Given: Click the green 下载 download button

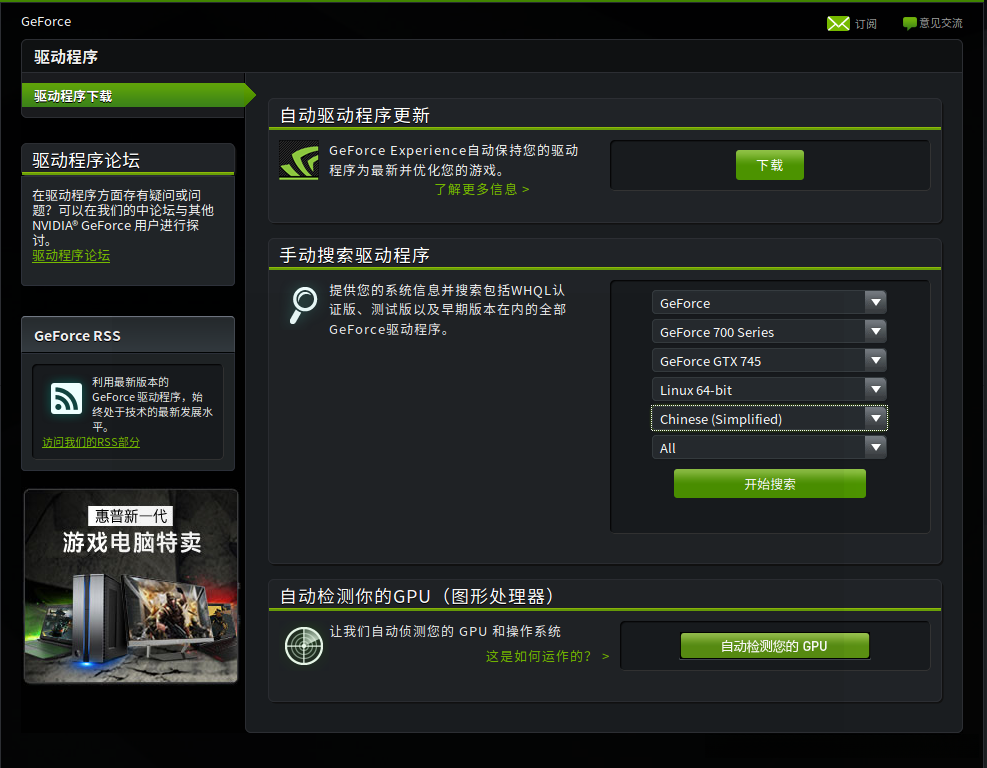Looking at the screenshot, I should pos(769,165).
